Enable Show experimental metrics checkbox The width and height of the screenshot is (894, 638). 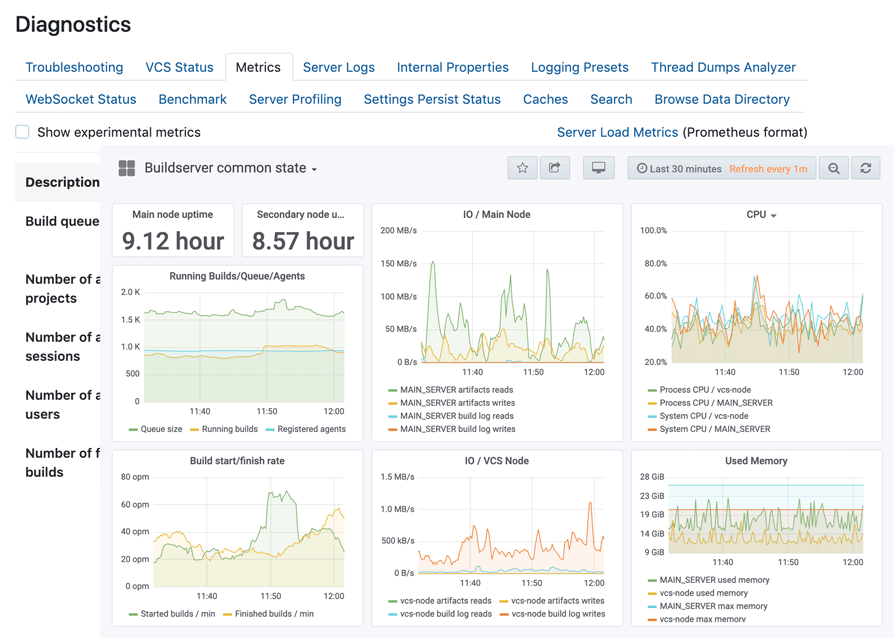pos(23,132)
